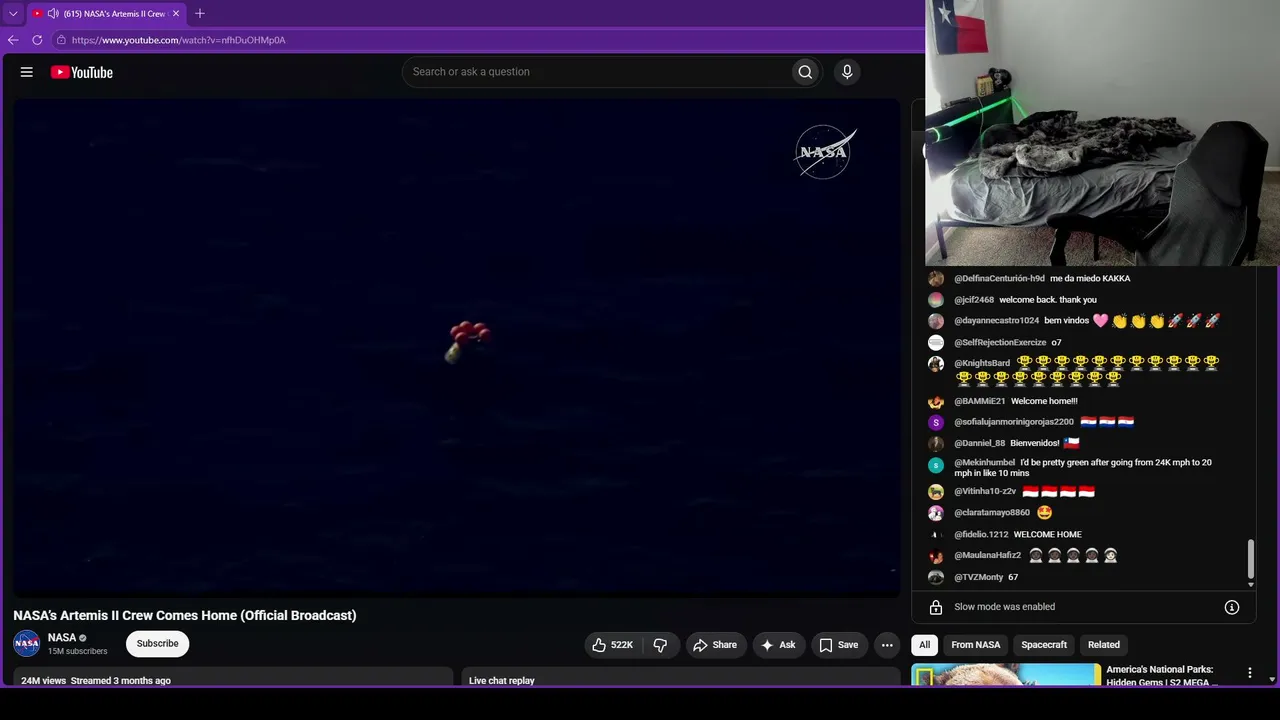Open the Live chat replay panel
Viewport: 1280px width, 720px height.
[680, 677]
